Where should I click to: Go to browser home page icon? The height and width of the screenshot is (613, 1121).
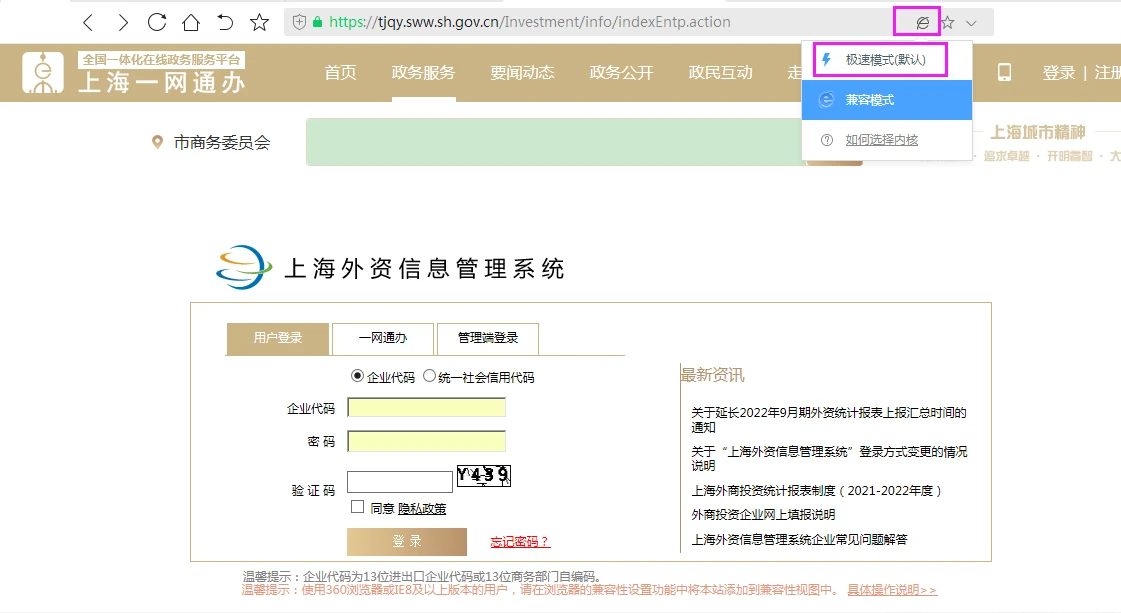click(191, 22)
